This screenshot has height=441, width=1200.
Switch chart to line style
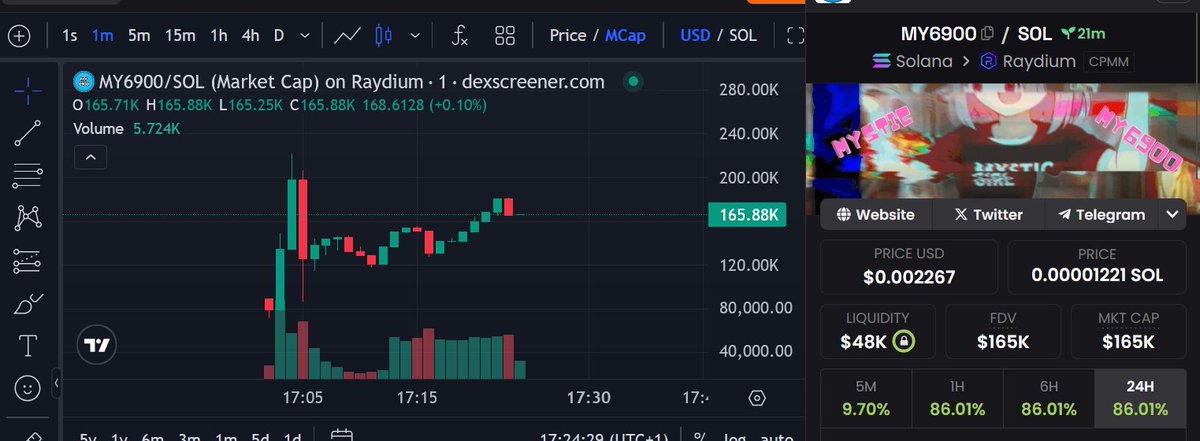(348, 36)
